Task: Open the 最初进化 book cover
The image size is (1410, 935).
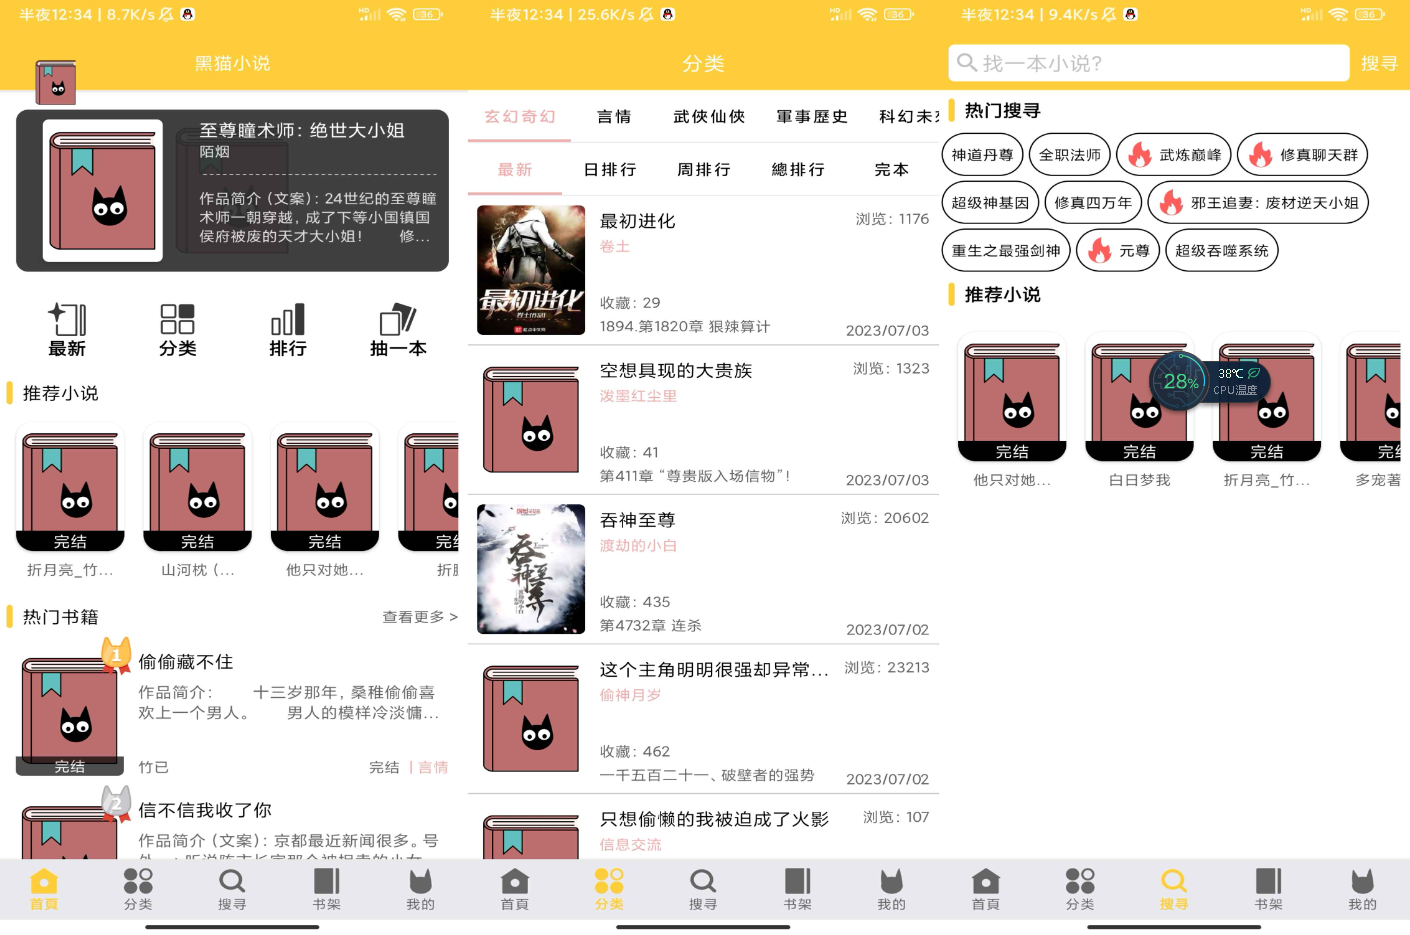Action: [531, 270]
